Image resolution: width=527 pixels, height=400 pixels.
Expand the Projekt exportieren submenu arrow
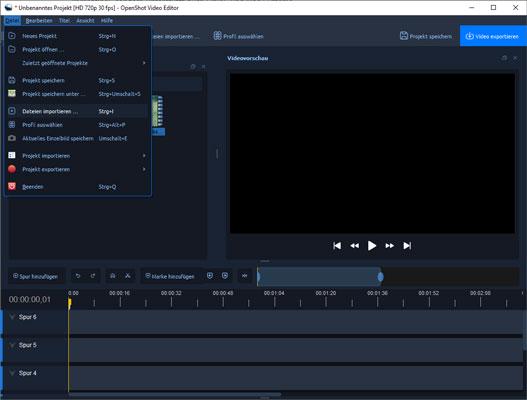144,169
